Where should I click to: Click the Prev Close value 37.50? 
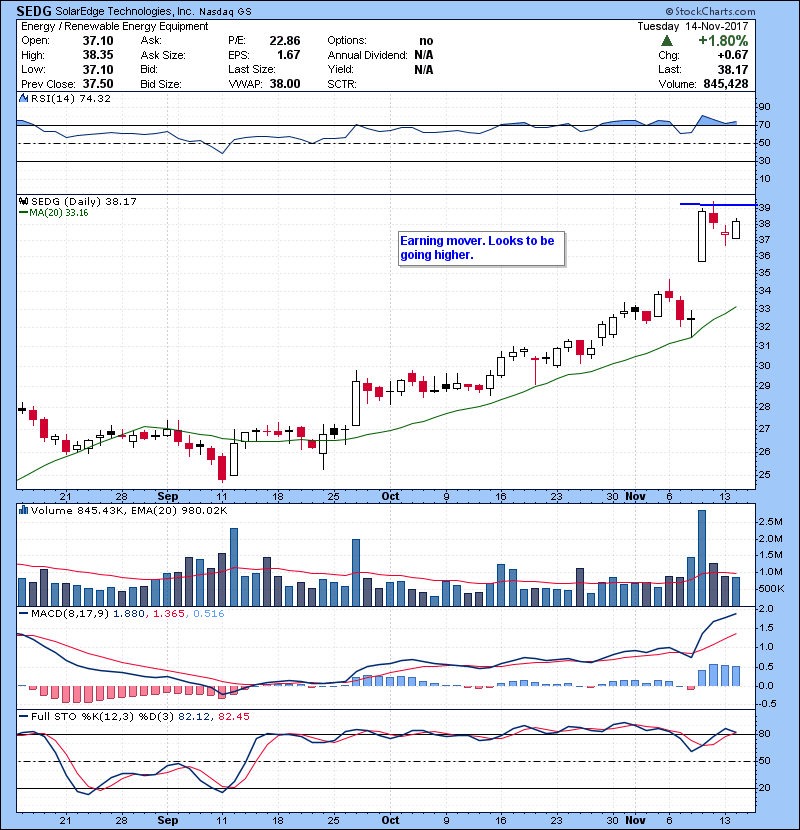pos(98,84)
